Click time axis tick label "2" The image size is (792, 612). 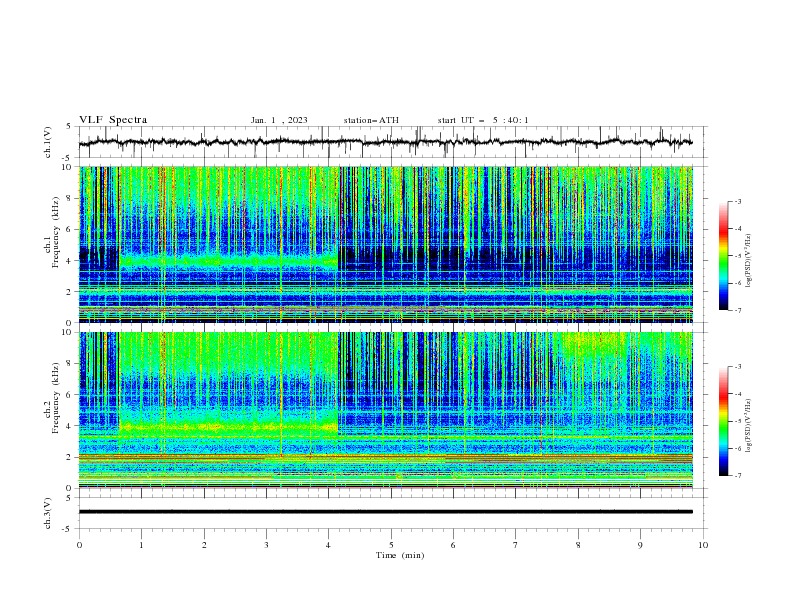(204, 545)
